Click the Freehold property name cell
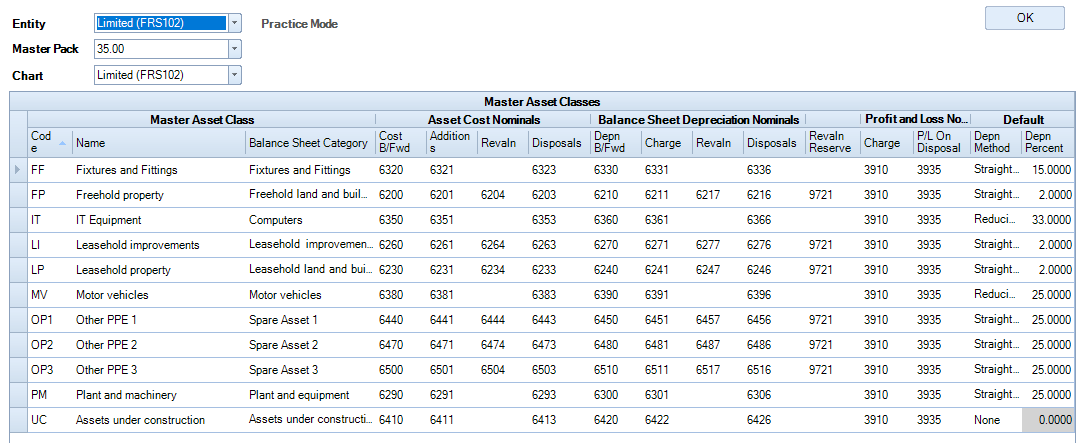 [158, 195]
